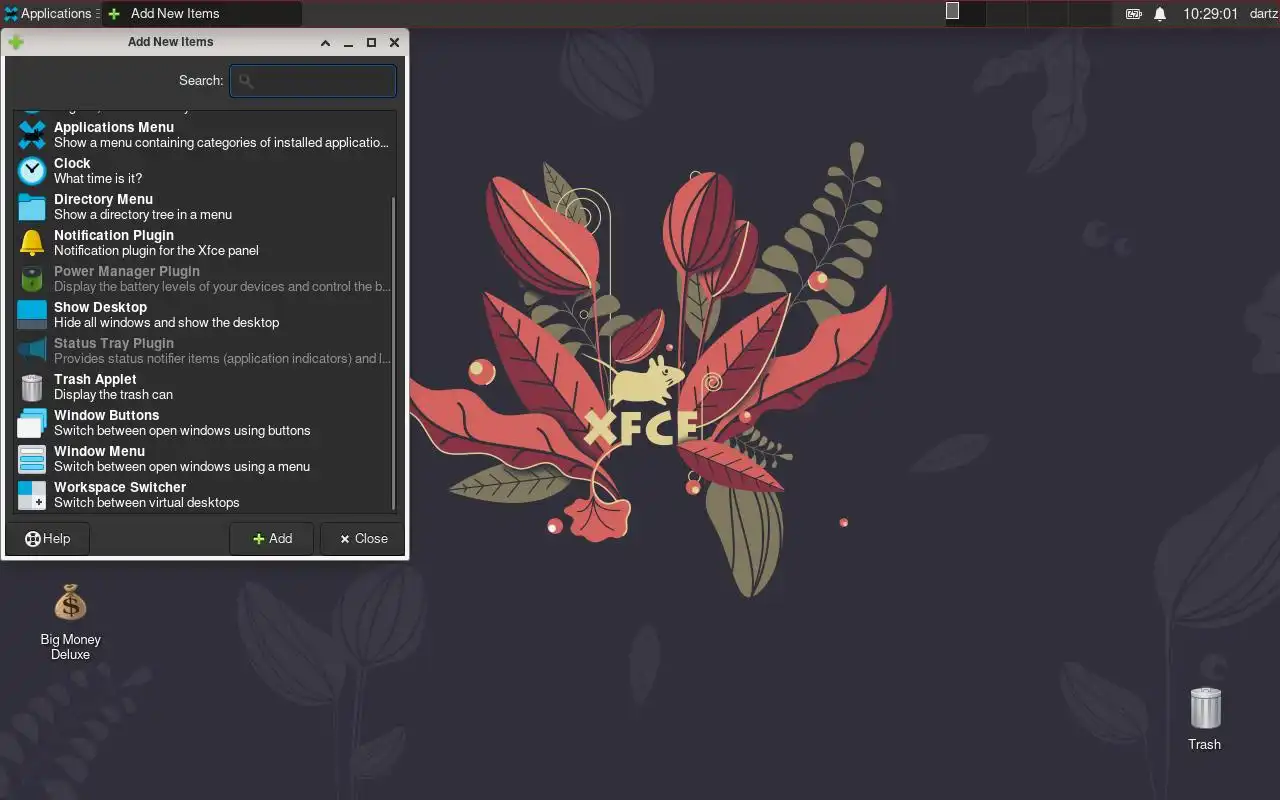
Task: Click the 10:29:01 clock in the panel
Action: click(x=1210, y=14)
